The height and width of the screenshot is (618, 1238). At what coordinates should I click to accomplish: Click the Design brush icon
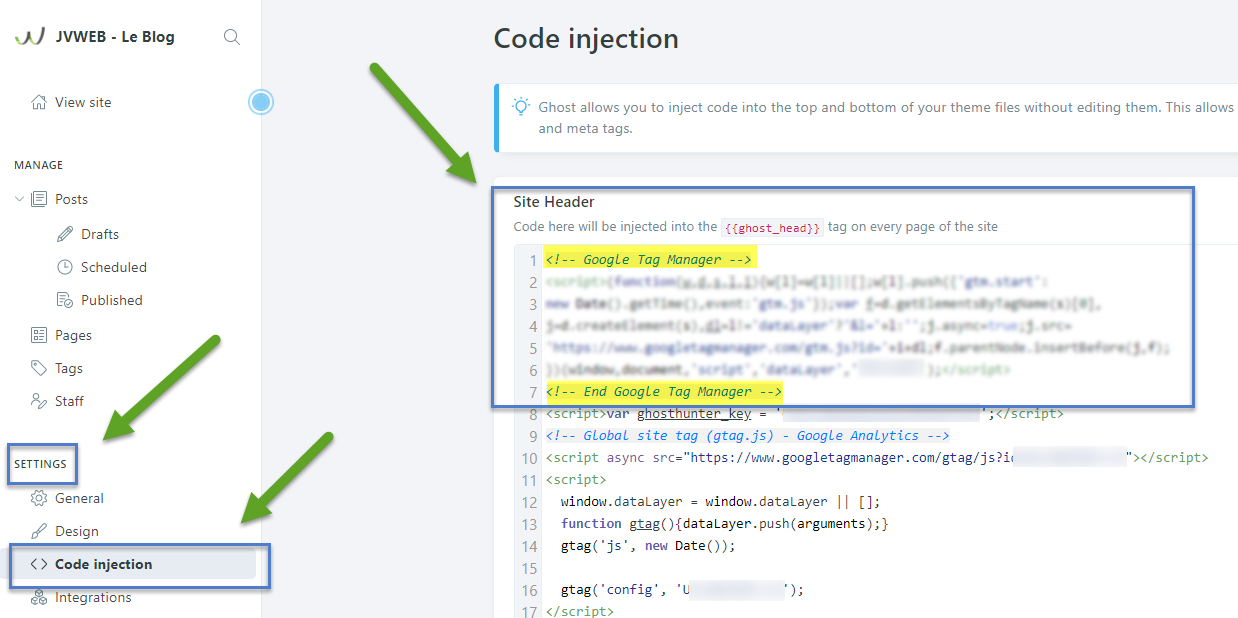(x=39, y=531)
